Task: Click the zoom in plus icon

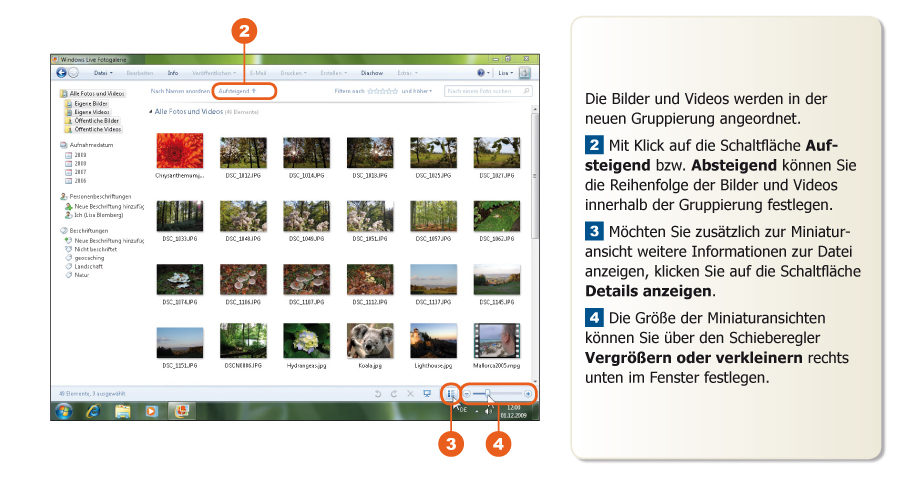Action: click(x=528, y=394)
